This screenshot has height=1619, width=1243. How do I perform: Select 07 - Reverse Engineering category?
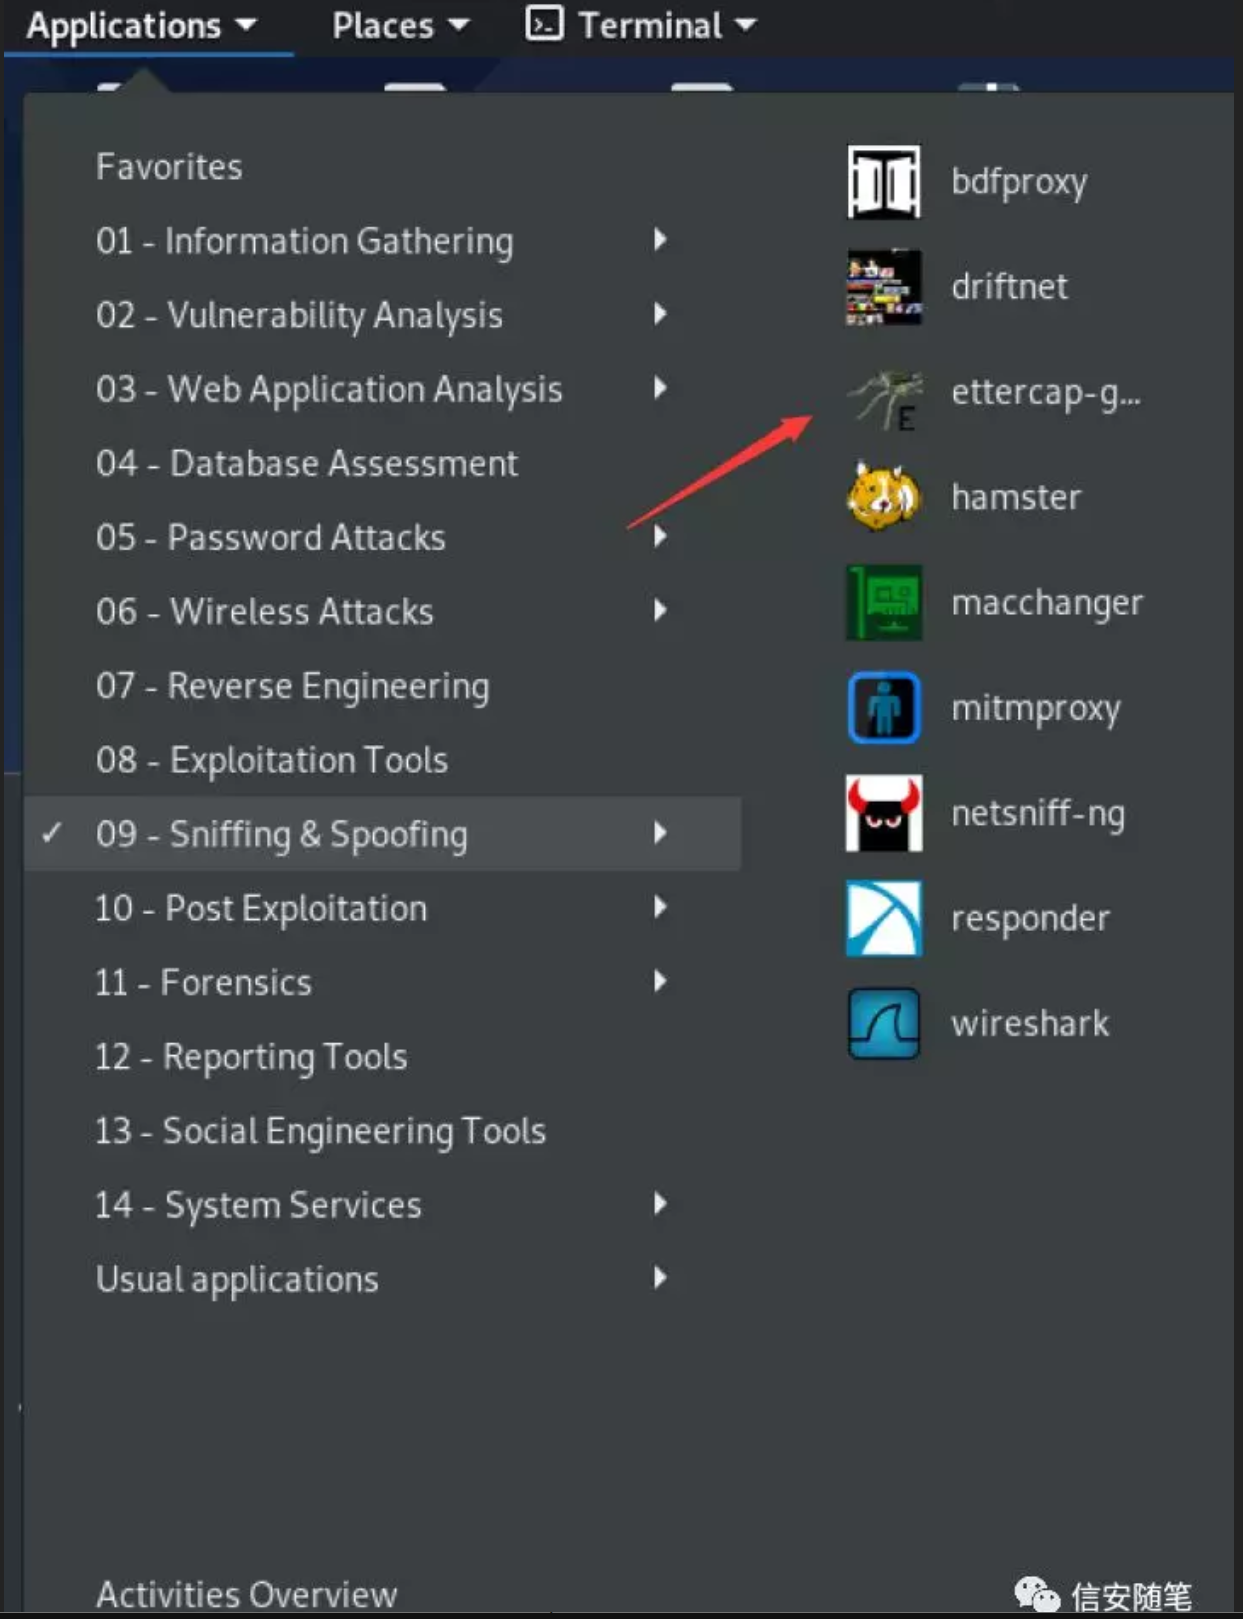[x=292, y=686]
